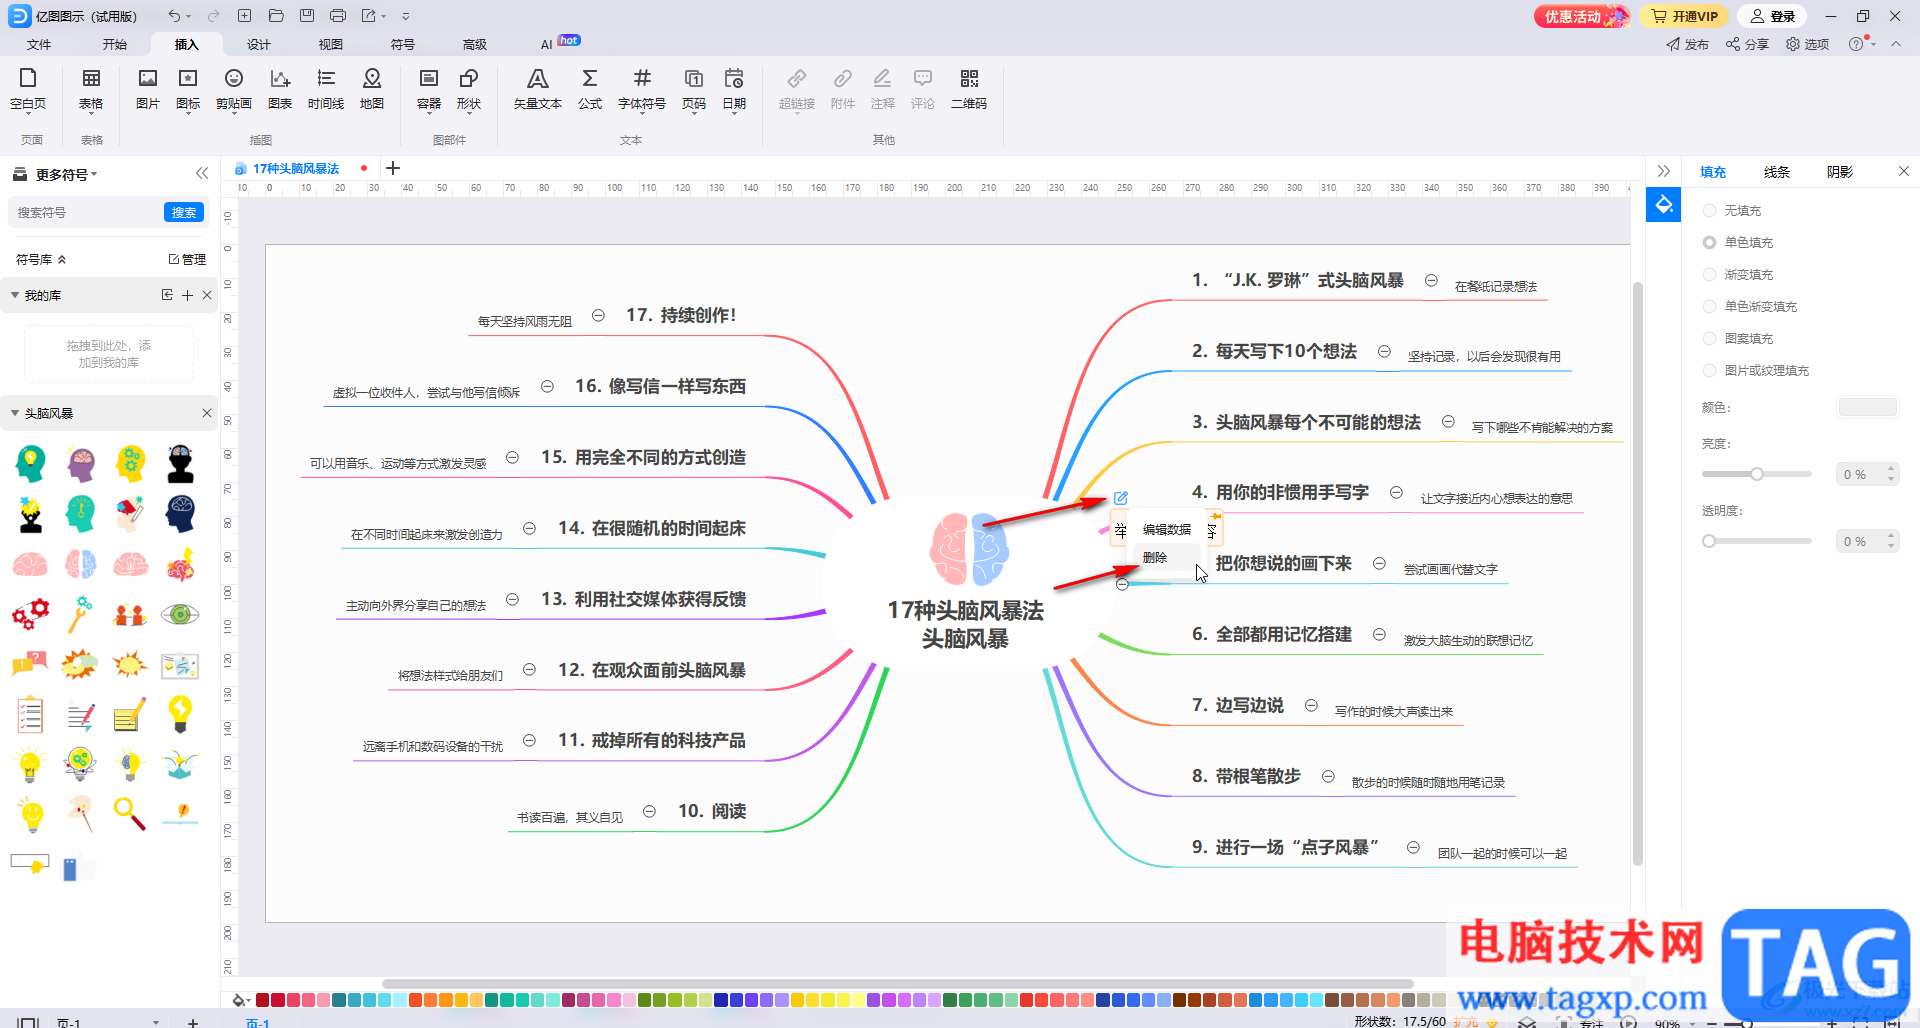This screenshot has width=1920, height=1028.
Task: Select 单色渐变填充 option
Action: click(x=1750, y=306)
